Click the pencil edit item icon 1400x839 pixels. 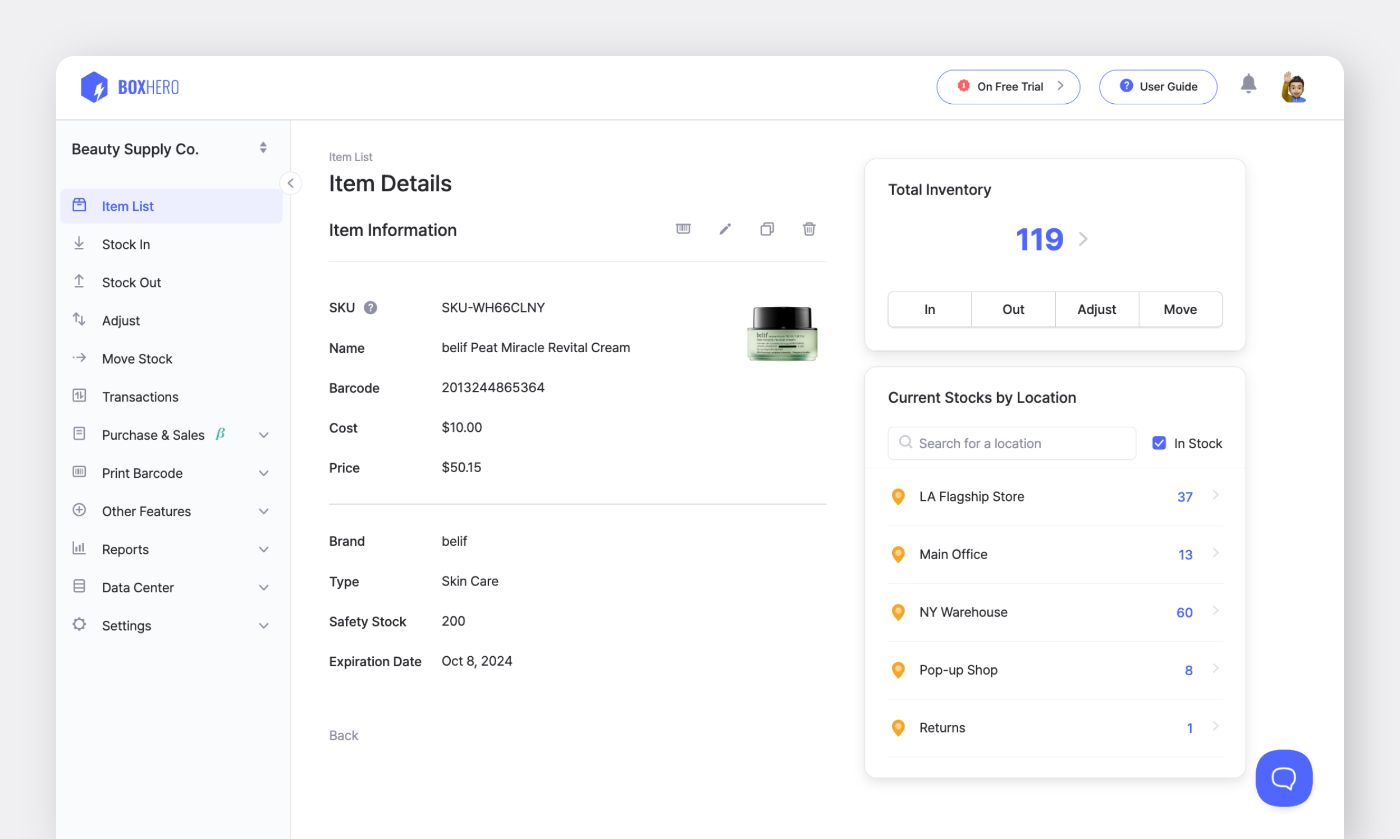(725, 229)
